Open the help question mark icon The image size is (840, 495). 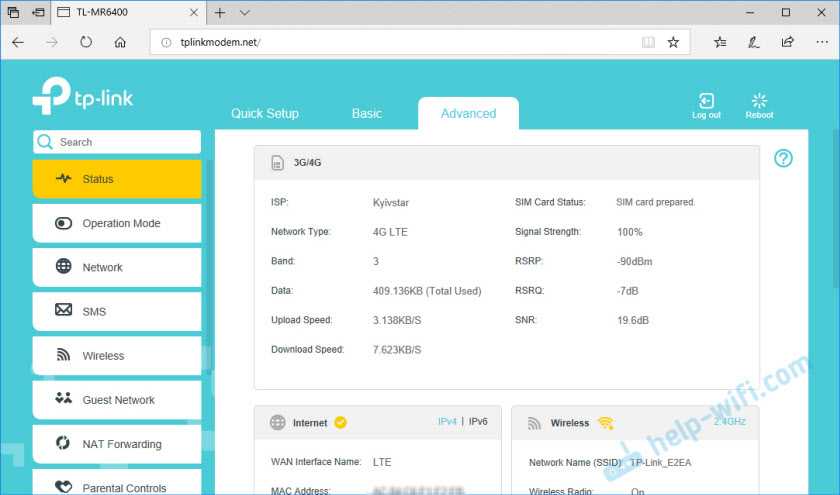[784, 158]
